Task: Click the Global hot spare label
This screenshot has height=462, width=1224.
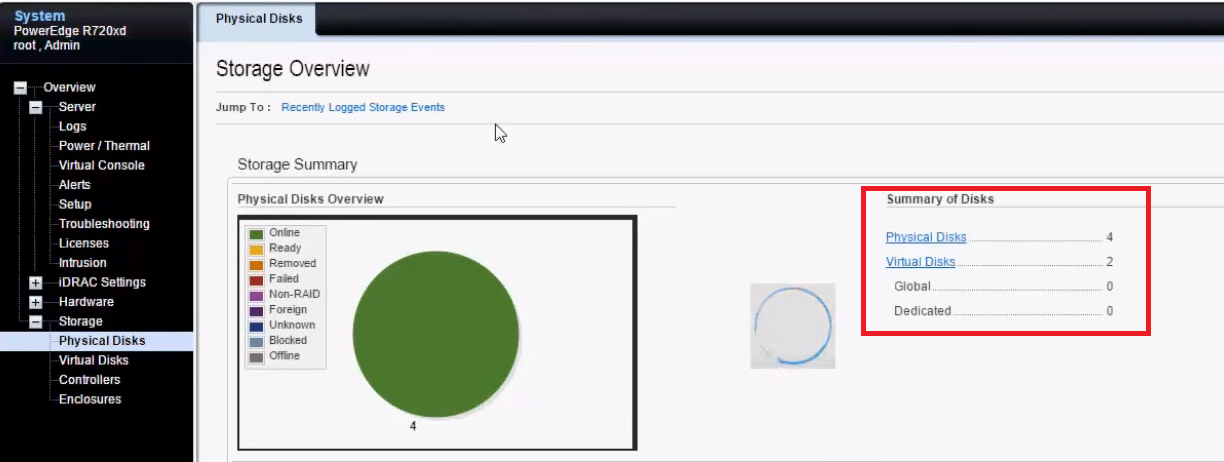Action: tap(912, 287)
